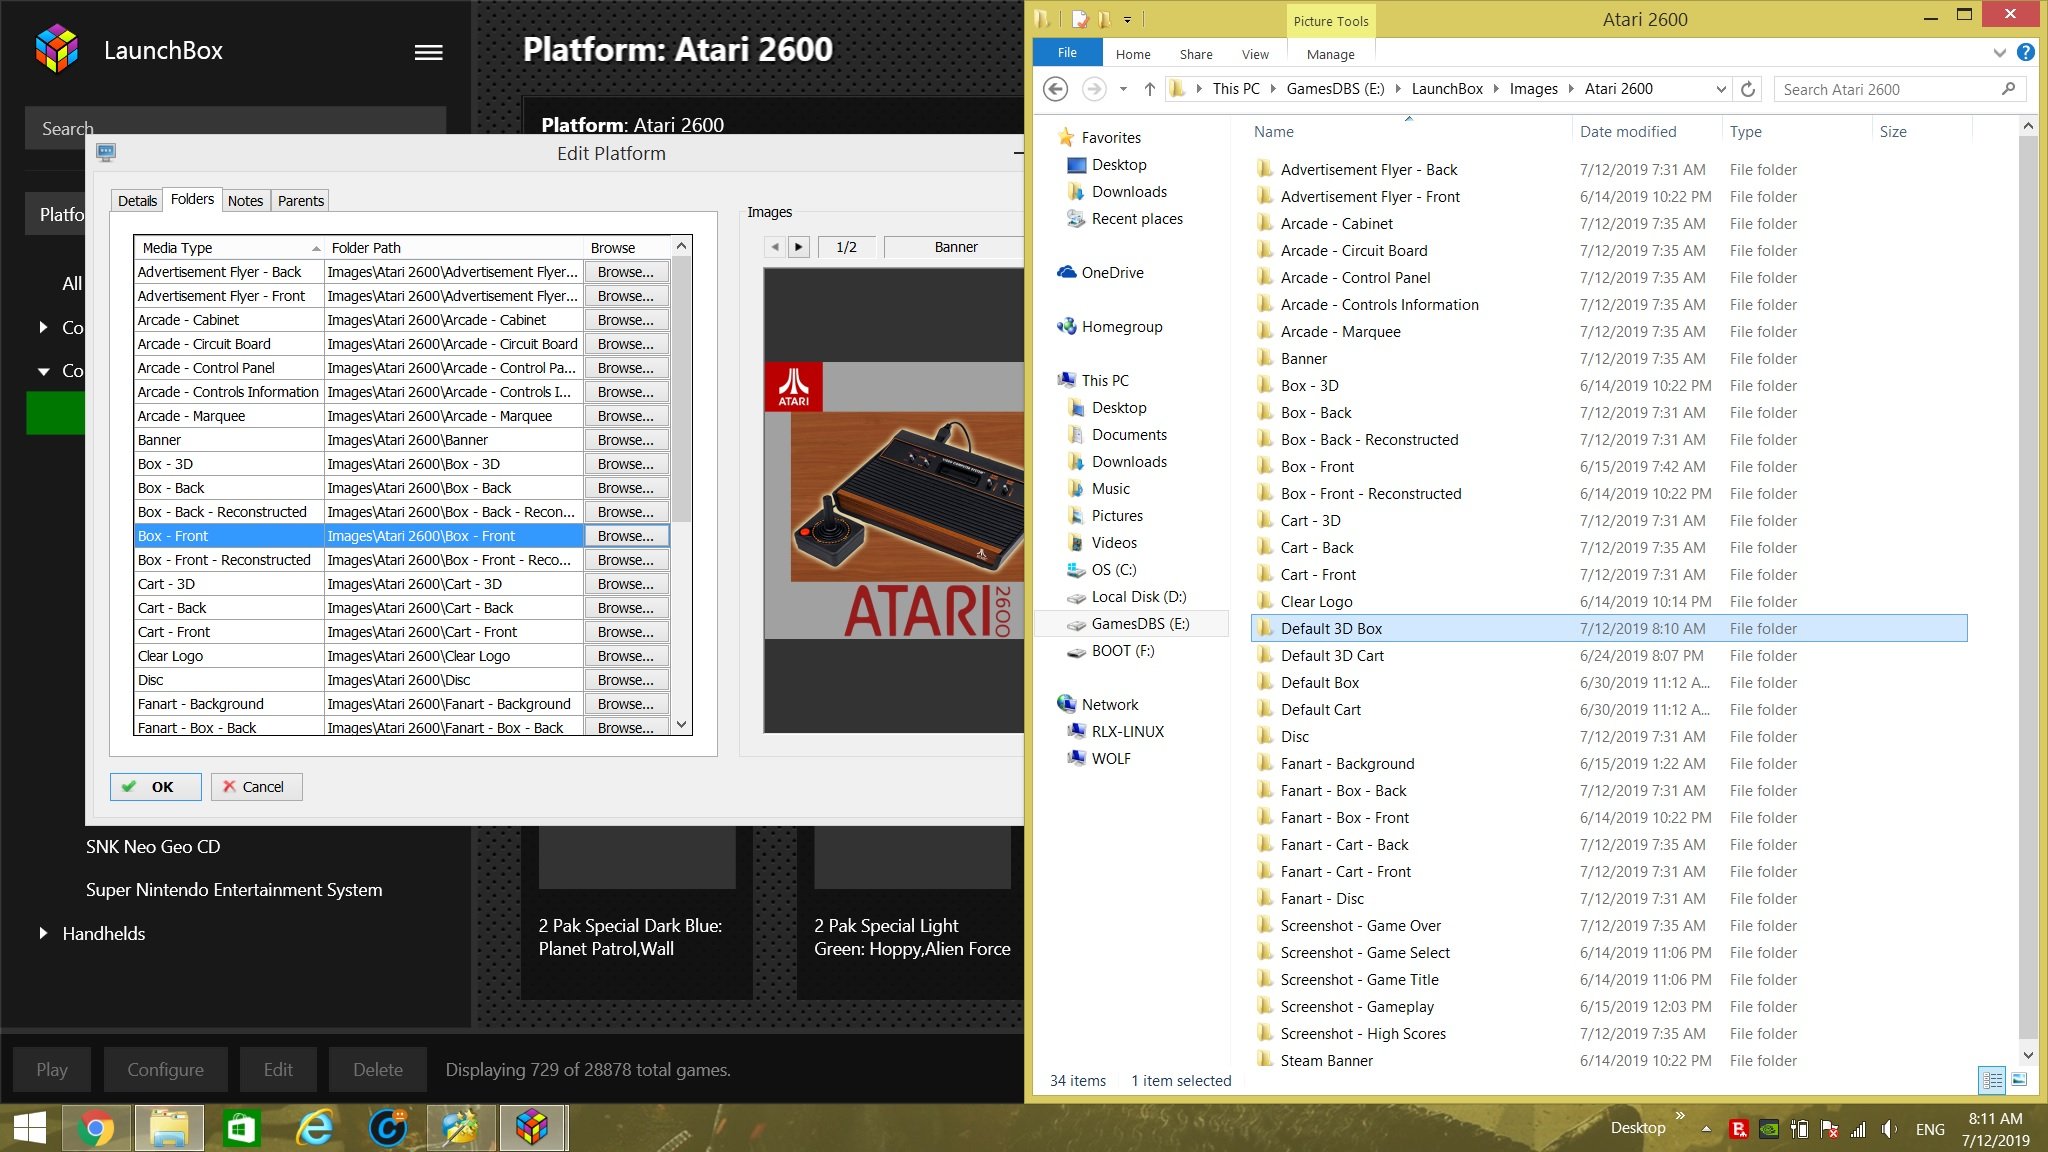Open the View ribbon tab

(x=1255, y=54)
